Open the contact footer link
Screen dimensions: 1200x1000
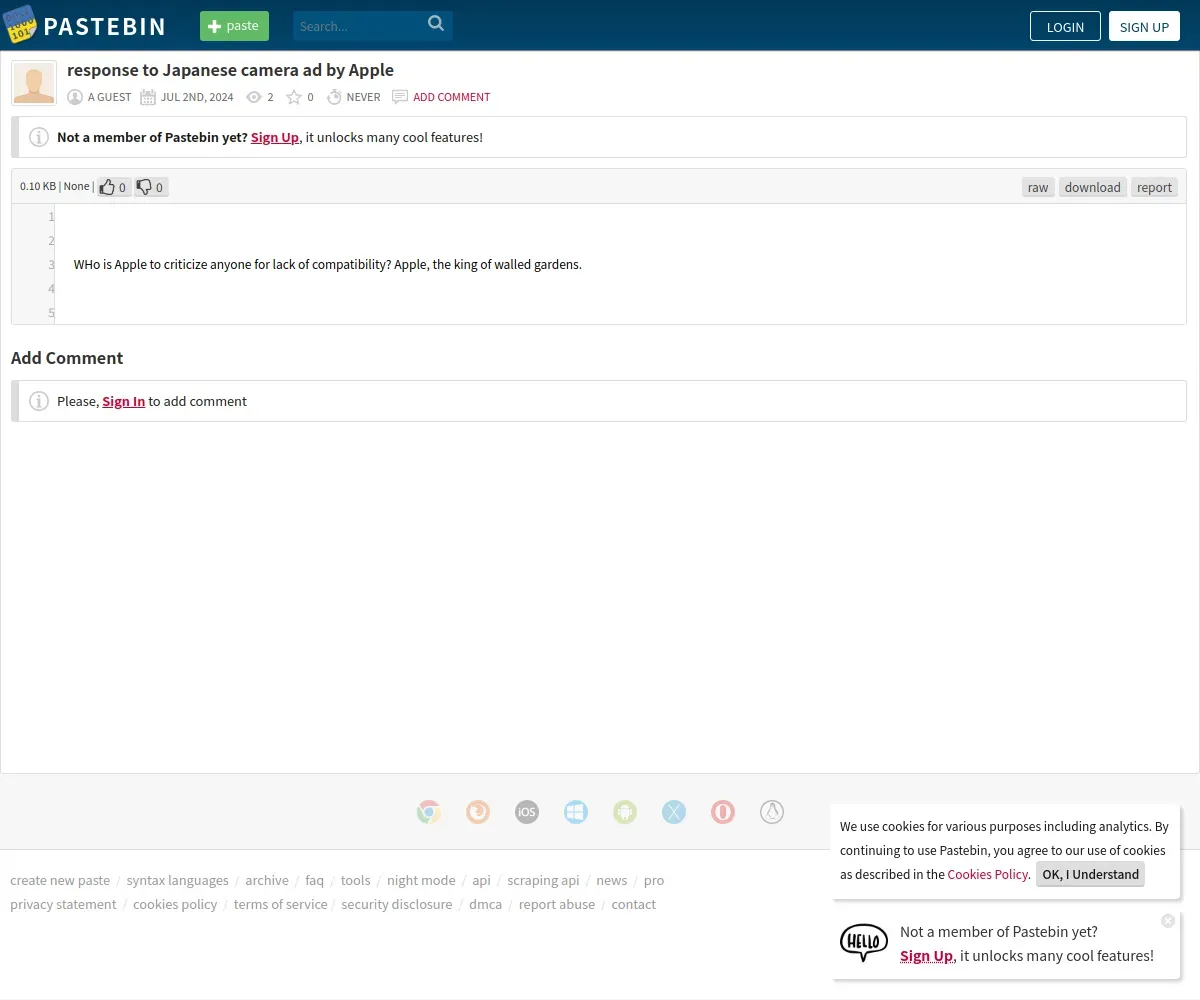coord(634,904)
